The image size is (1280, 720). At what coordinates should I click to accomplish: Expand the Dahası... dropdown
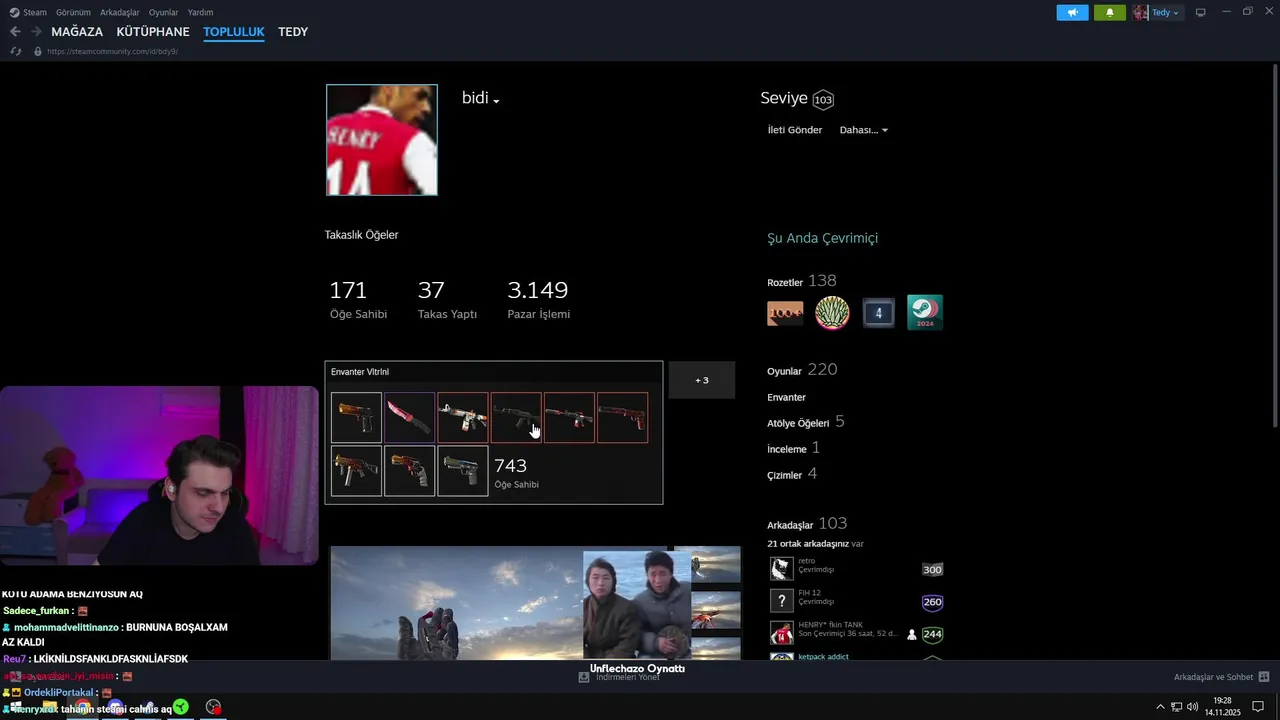(x=863, y=130)
